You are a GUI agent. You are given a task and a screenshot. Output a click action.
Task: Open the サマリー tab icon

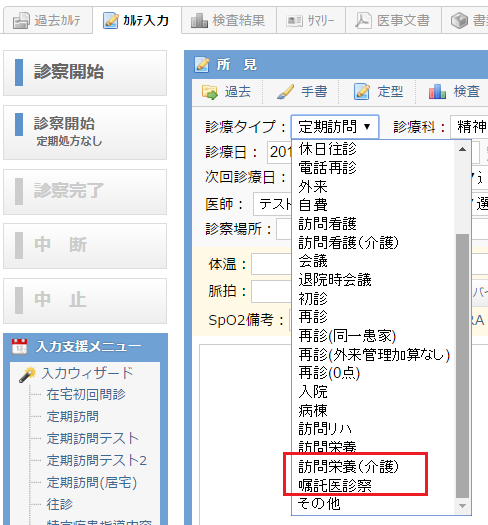(295, 21)
